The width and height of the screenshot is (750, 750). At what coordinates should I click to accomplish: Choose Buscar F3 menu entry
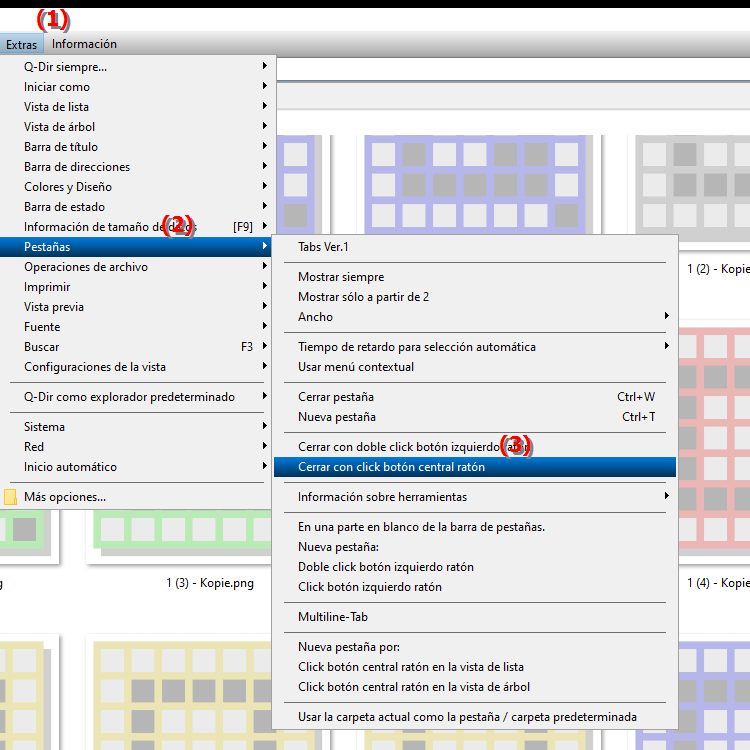click(136, 347)
